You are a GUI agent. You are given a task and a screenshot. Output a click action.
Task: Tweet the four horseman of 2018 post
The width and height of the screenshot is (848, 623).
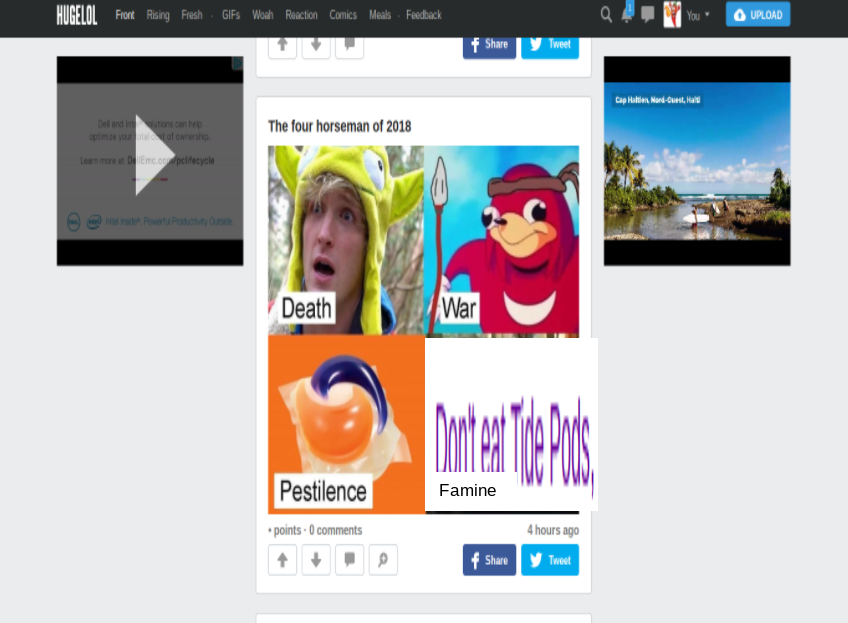coord(550,560)
